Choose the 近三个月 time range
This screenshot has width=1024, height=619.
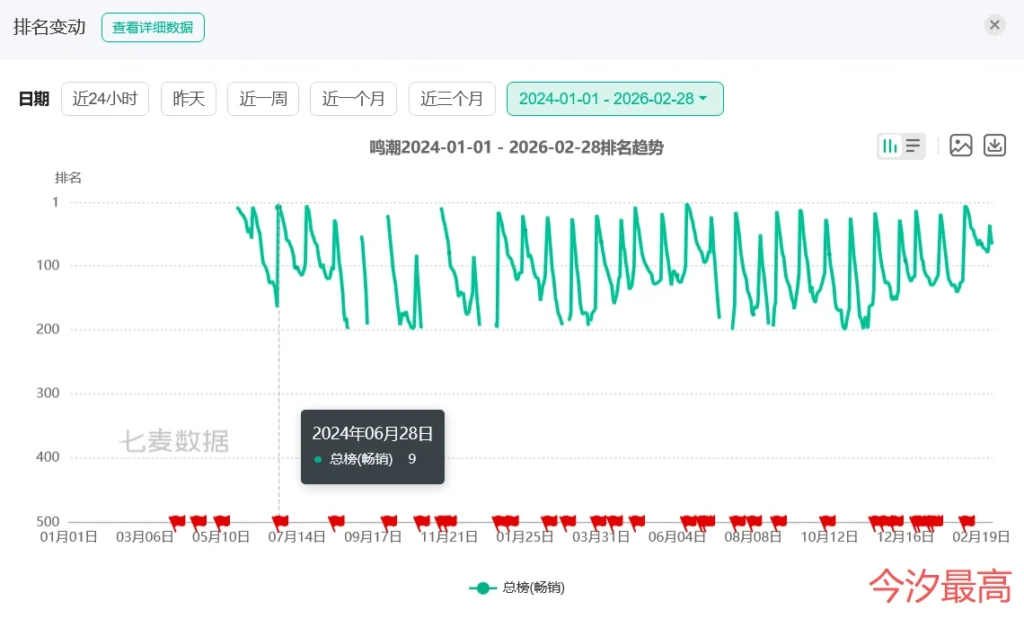click(451, 99)
